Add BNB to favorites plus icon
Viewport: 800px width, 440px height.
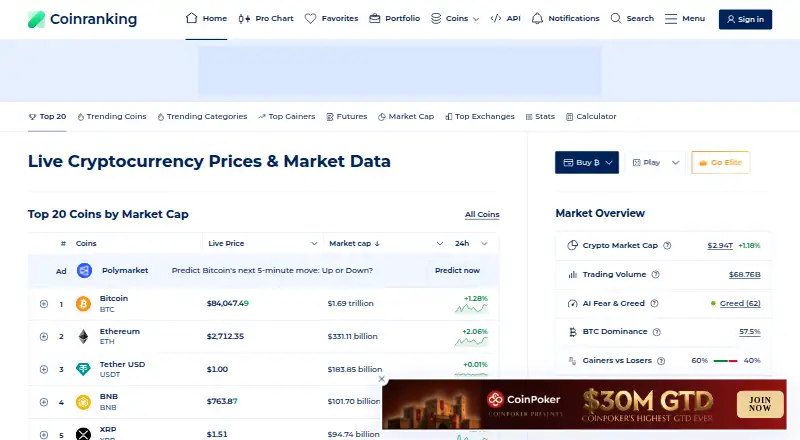[44, 402]
